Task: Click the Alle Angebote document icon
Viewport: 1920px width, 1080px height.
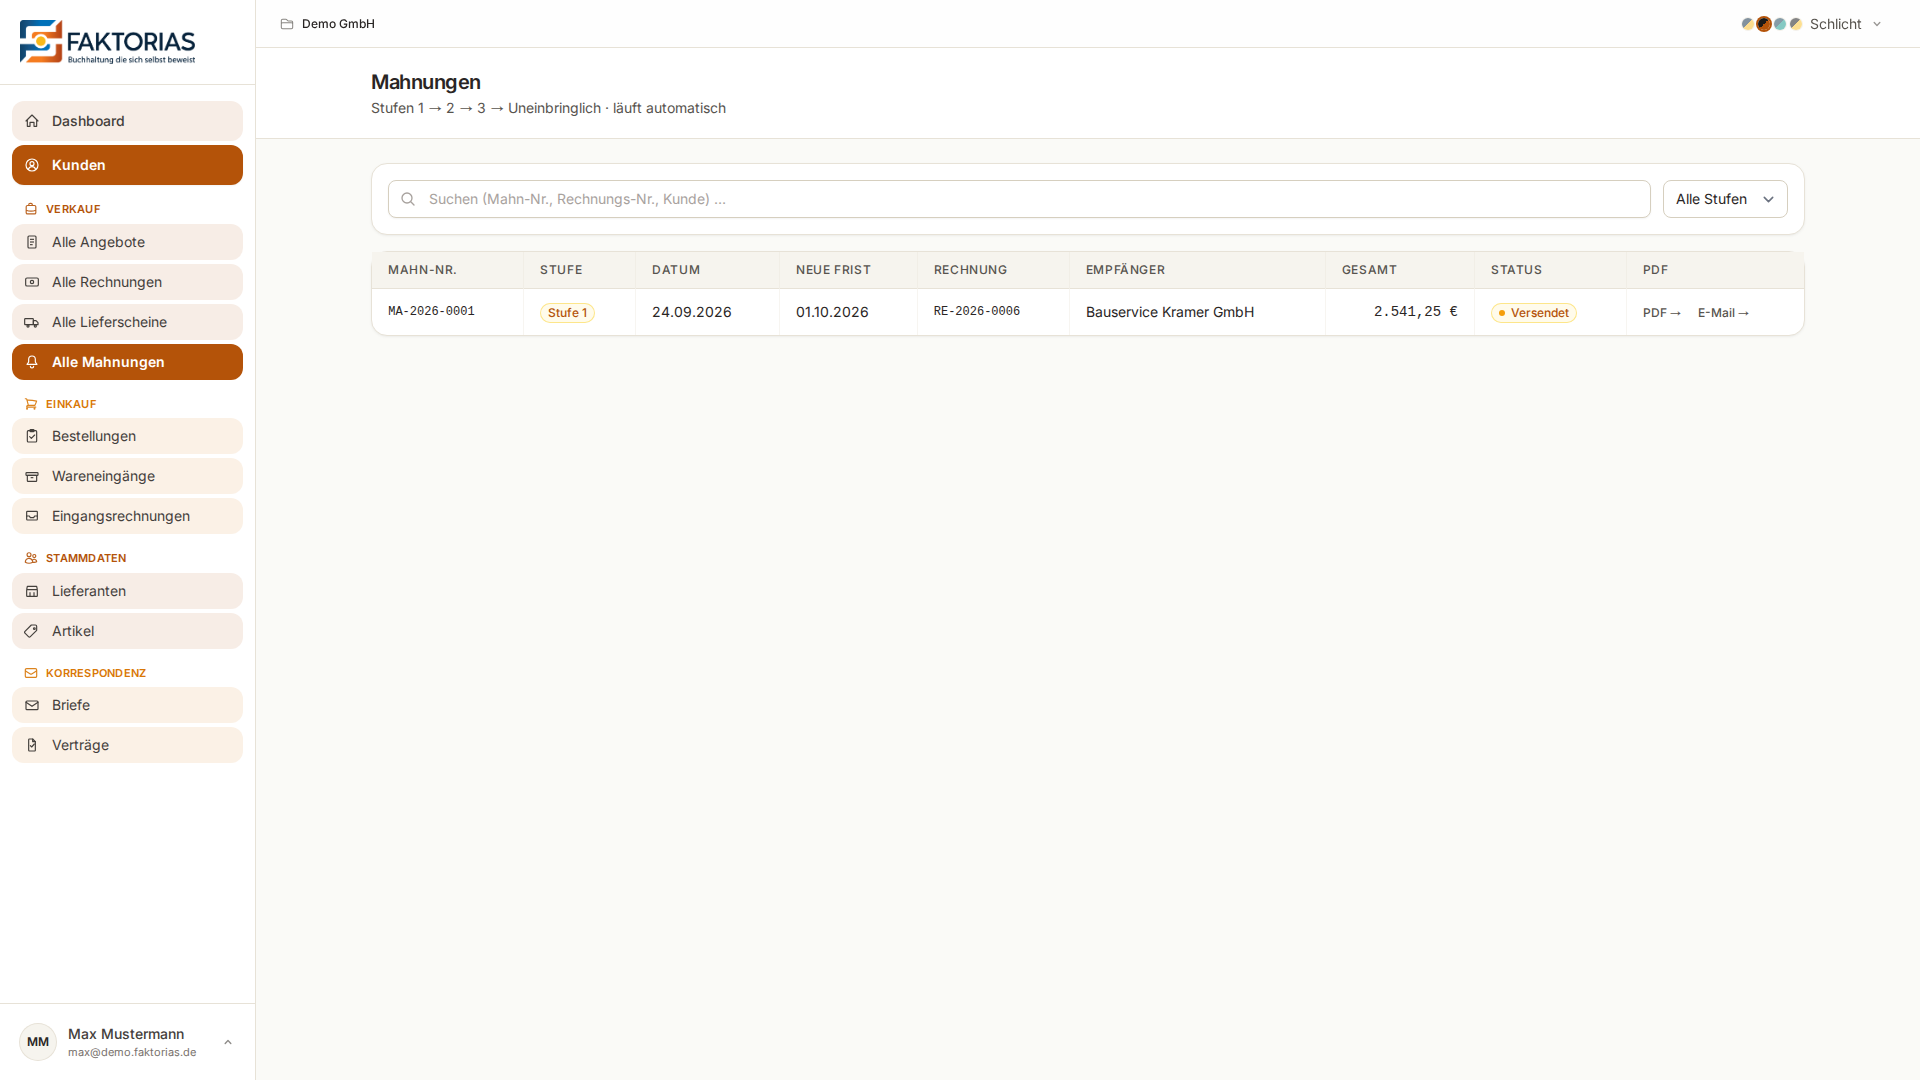Action: tap(32, 242)
